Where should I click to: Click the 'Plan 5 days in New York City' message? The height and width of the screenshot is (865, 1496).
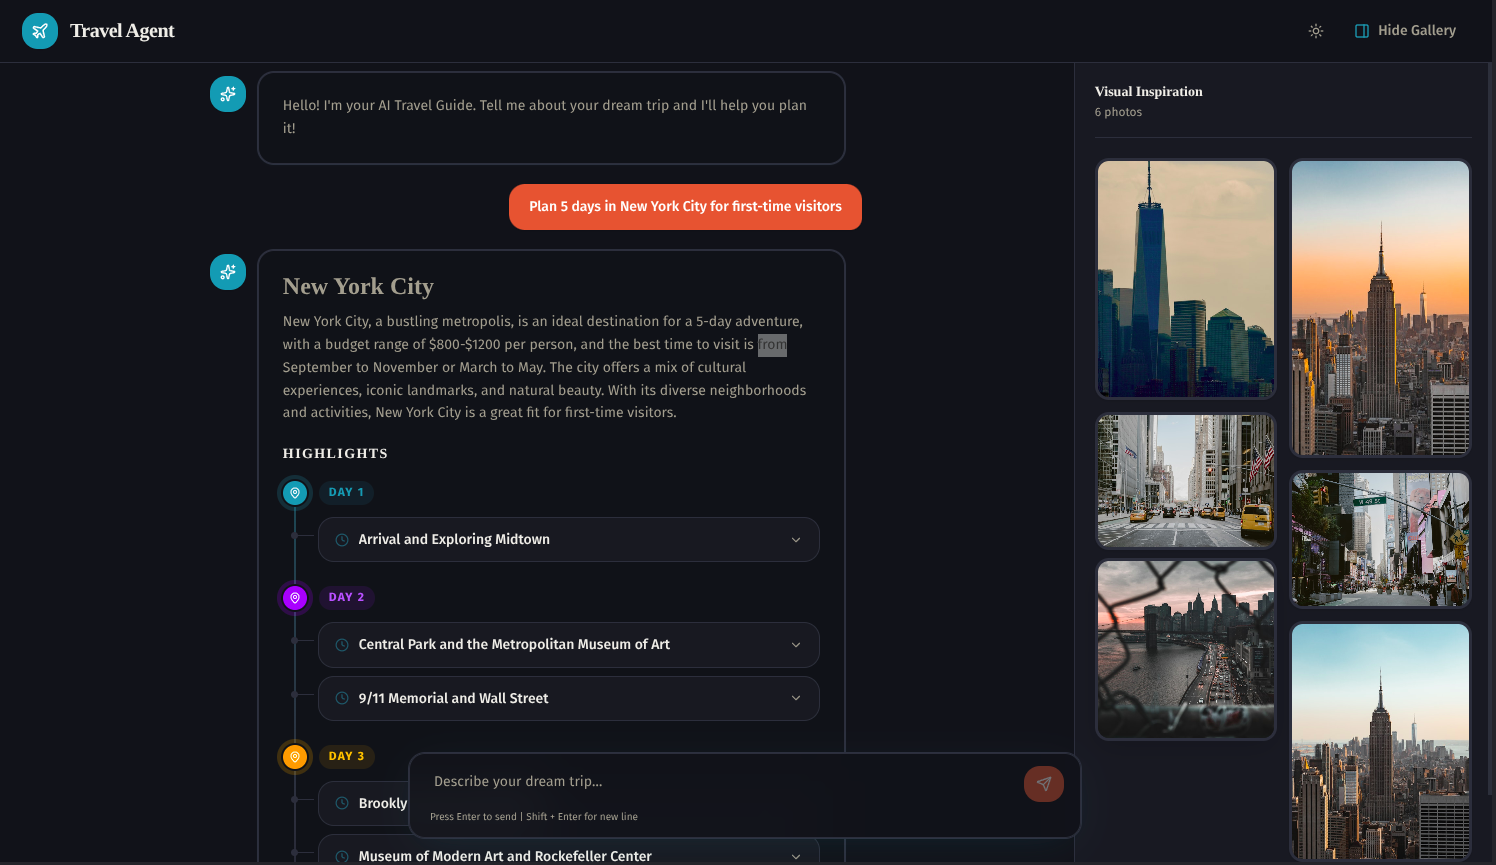pos(685,207)
